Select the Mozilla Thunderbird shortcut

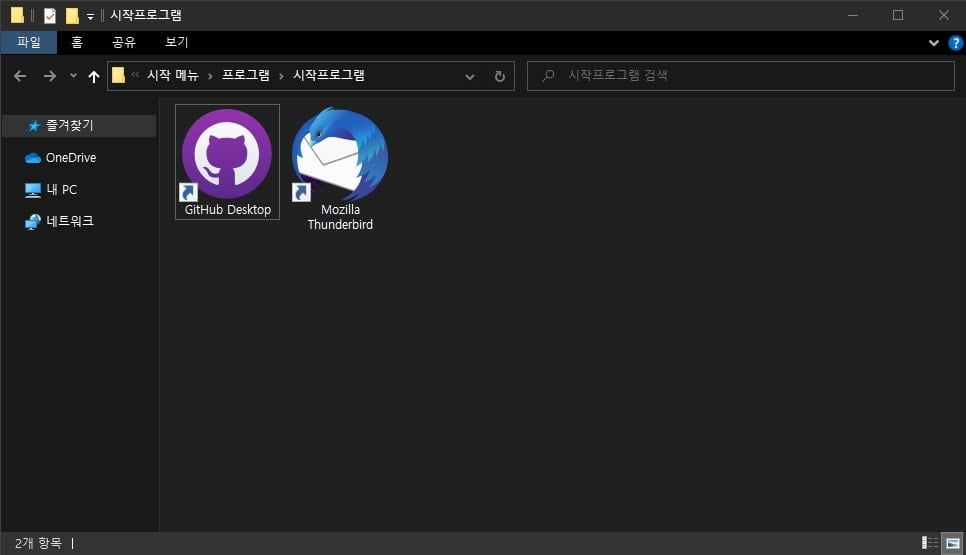tap(340, 169)
